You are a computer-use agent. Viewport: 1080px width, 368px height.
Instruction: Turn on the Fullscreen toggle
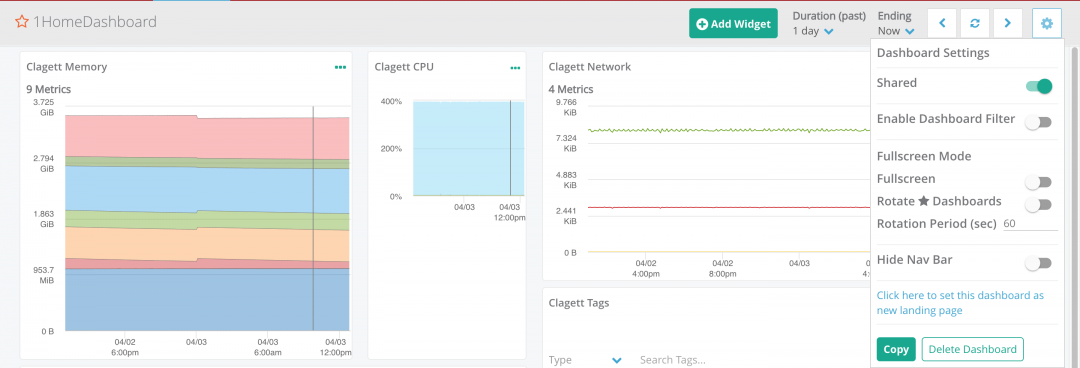pos(1039,183)
